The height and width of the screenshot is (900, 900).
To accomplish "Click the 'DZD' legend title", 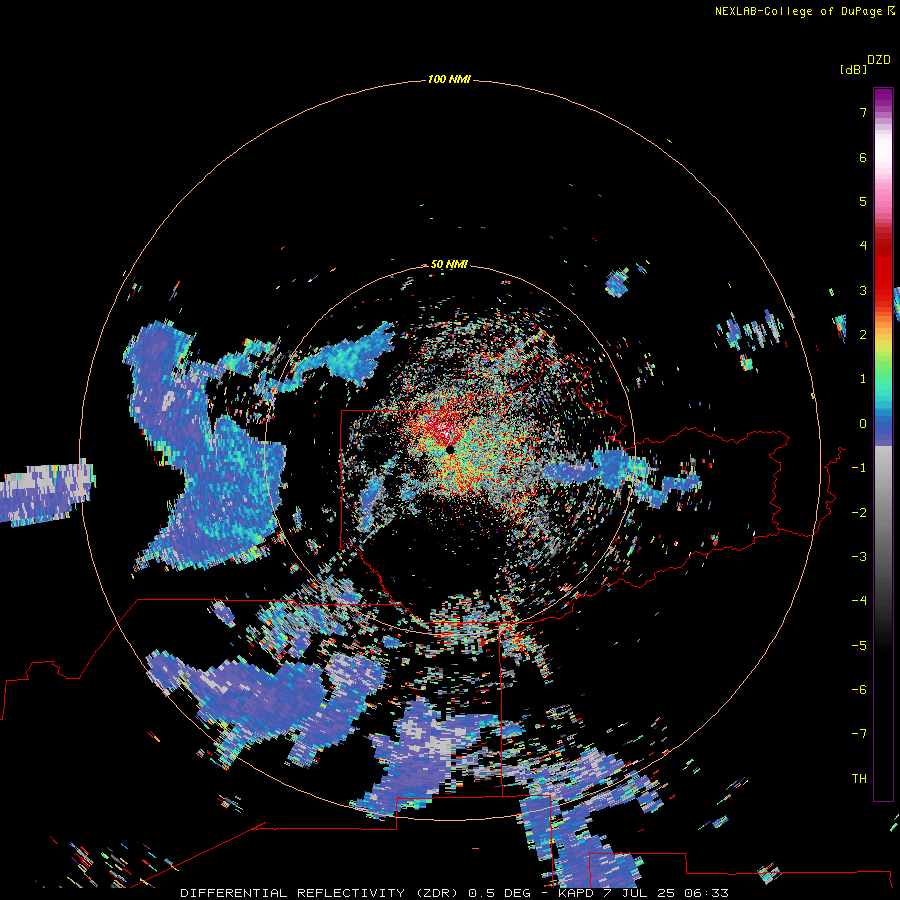I will [879, 60].
